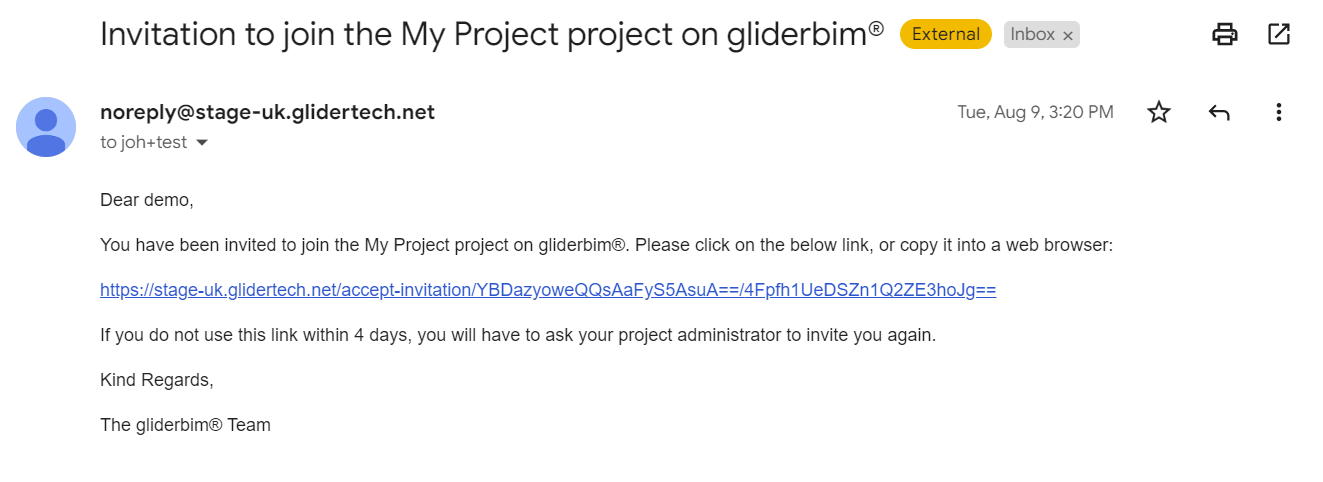This screenshot has height=482, width=1323.
Task: Remove the Inbox label with its x
Action: click(1068, 36)
